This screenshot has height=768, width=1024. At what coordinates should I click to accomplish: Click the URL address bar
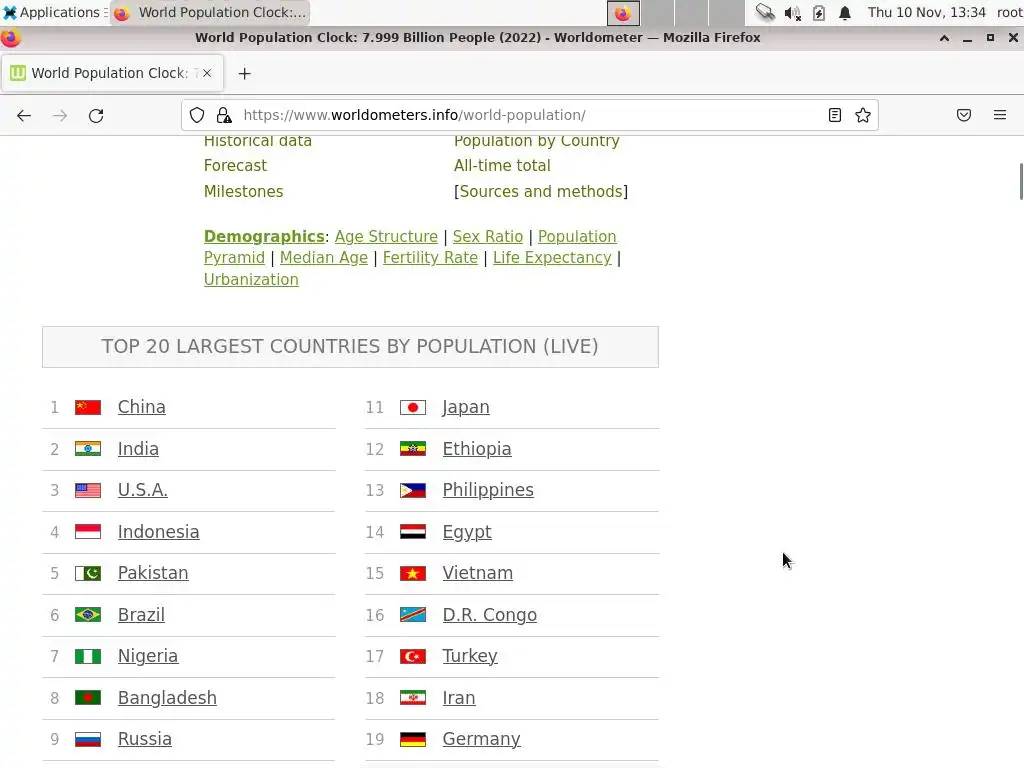click(x=529, y=116)
